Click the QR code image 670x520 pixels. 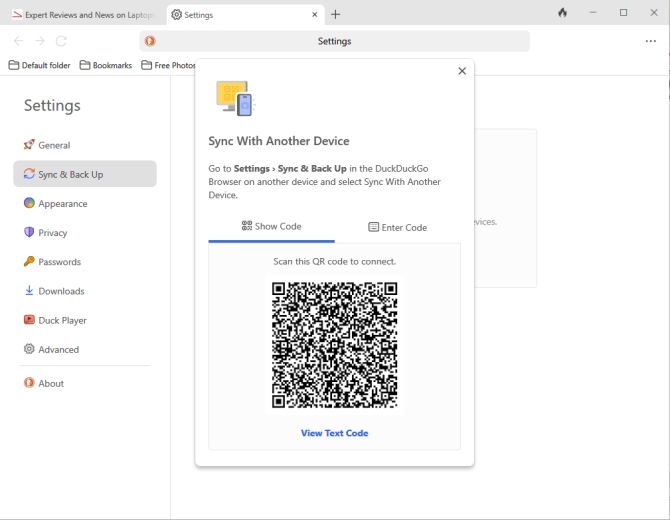(x=334, y=345)
